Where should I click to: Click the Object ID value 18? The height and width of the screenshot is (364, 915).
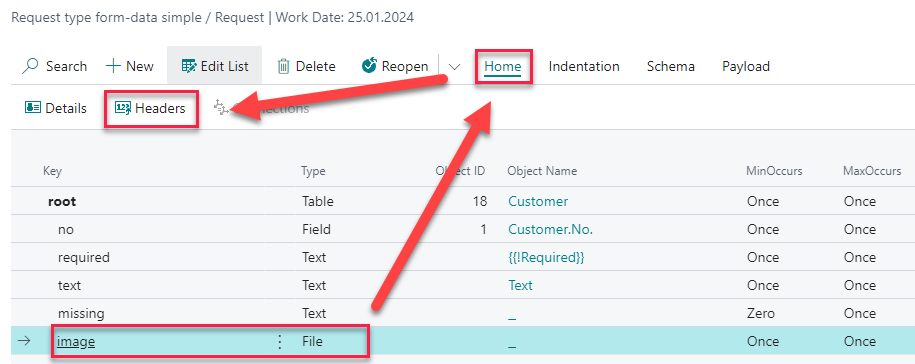point(480,201)
